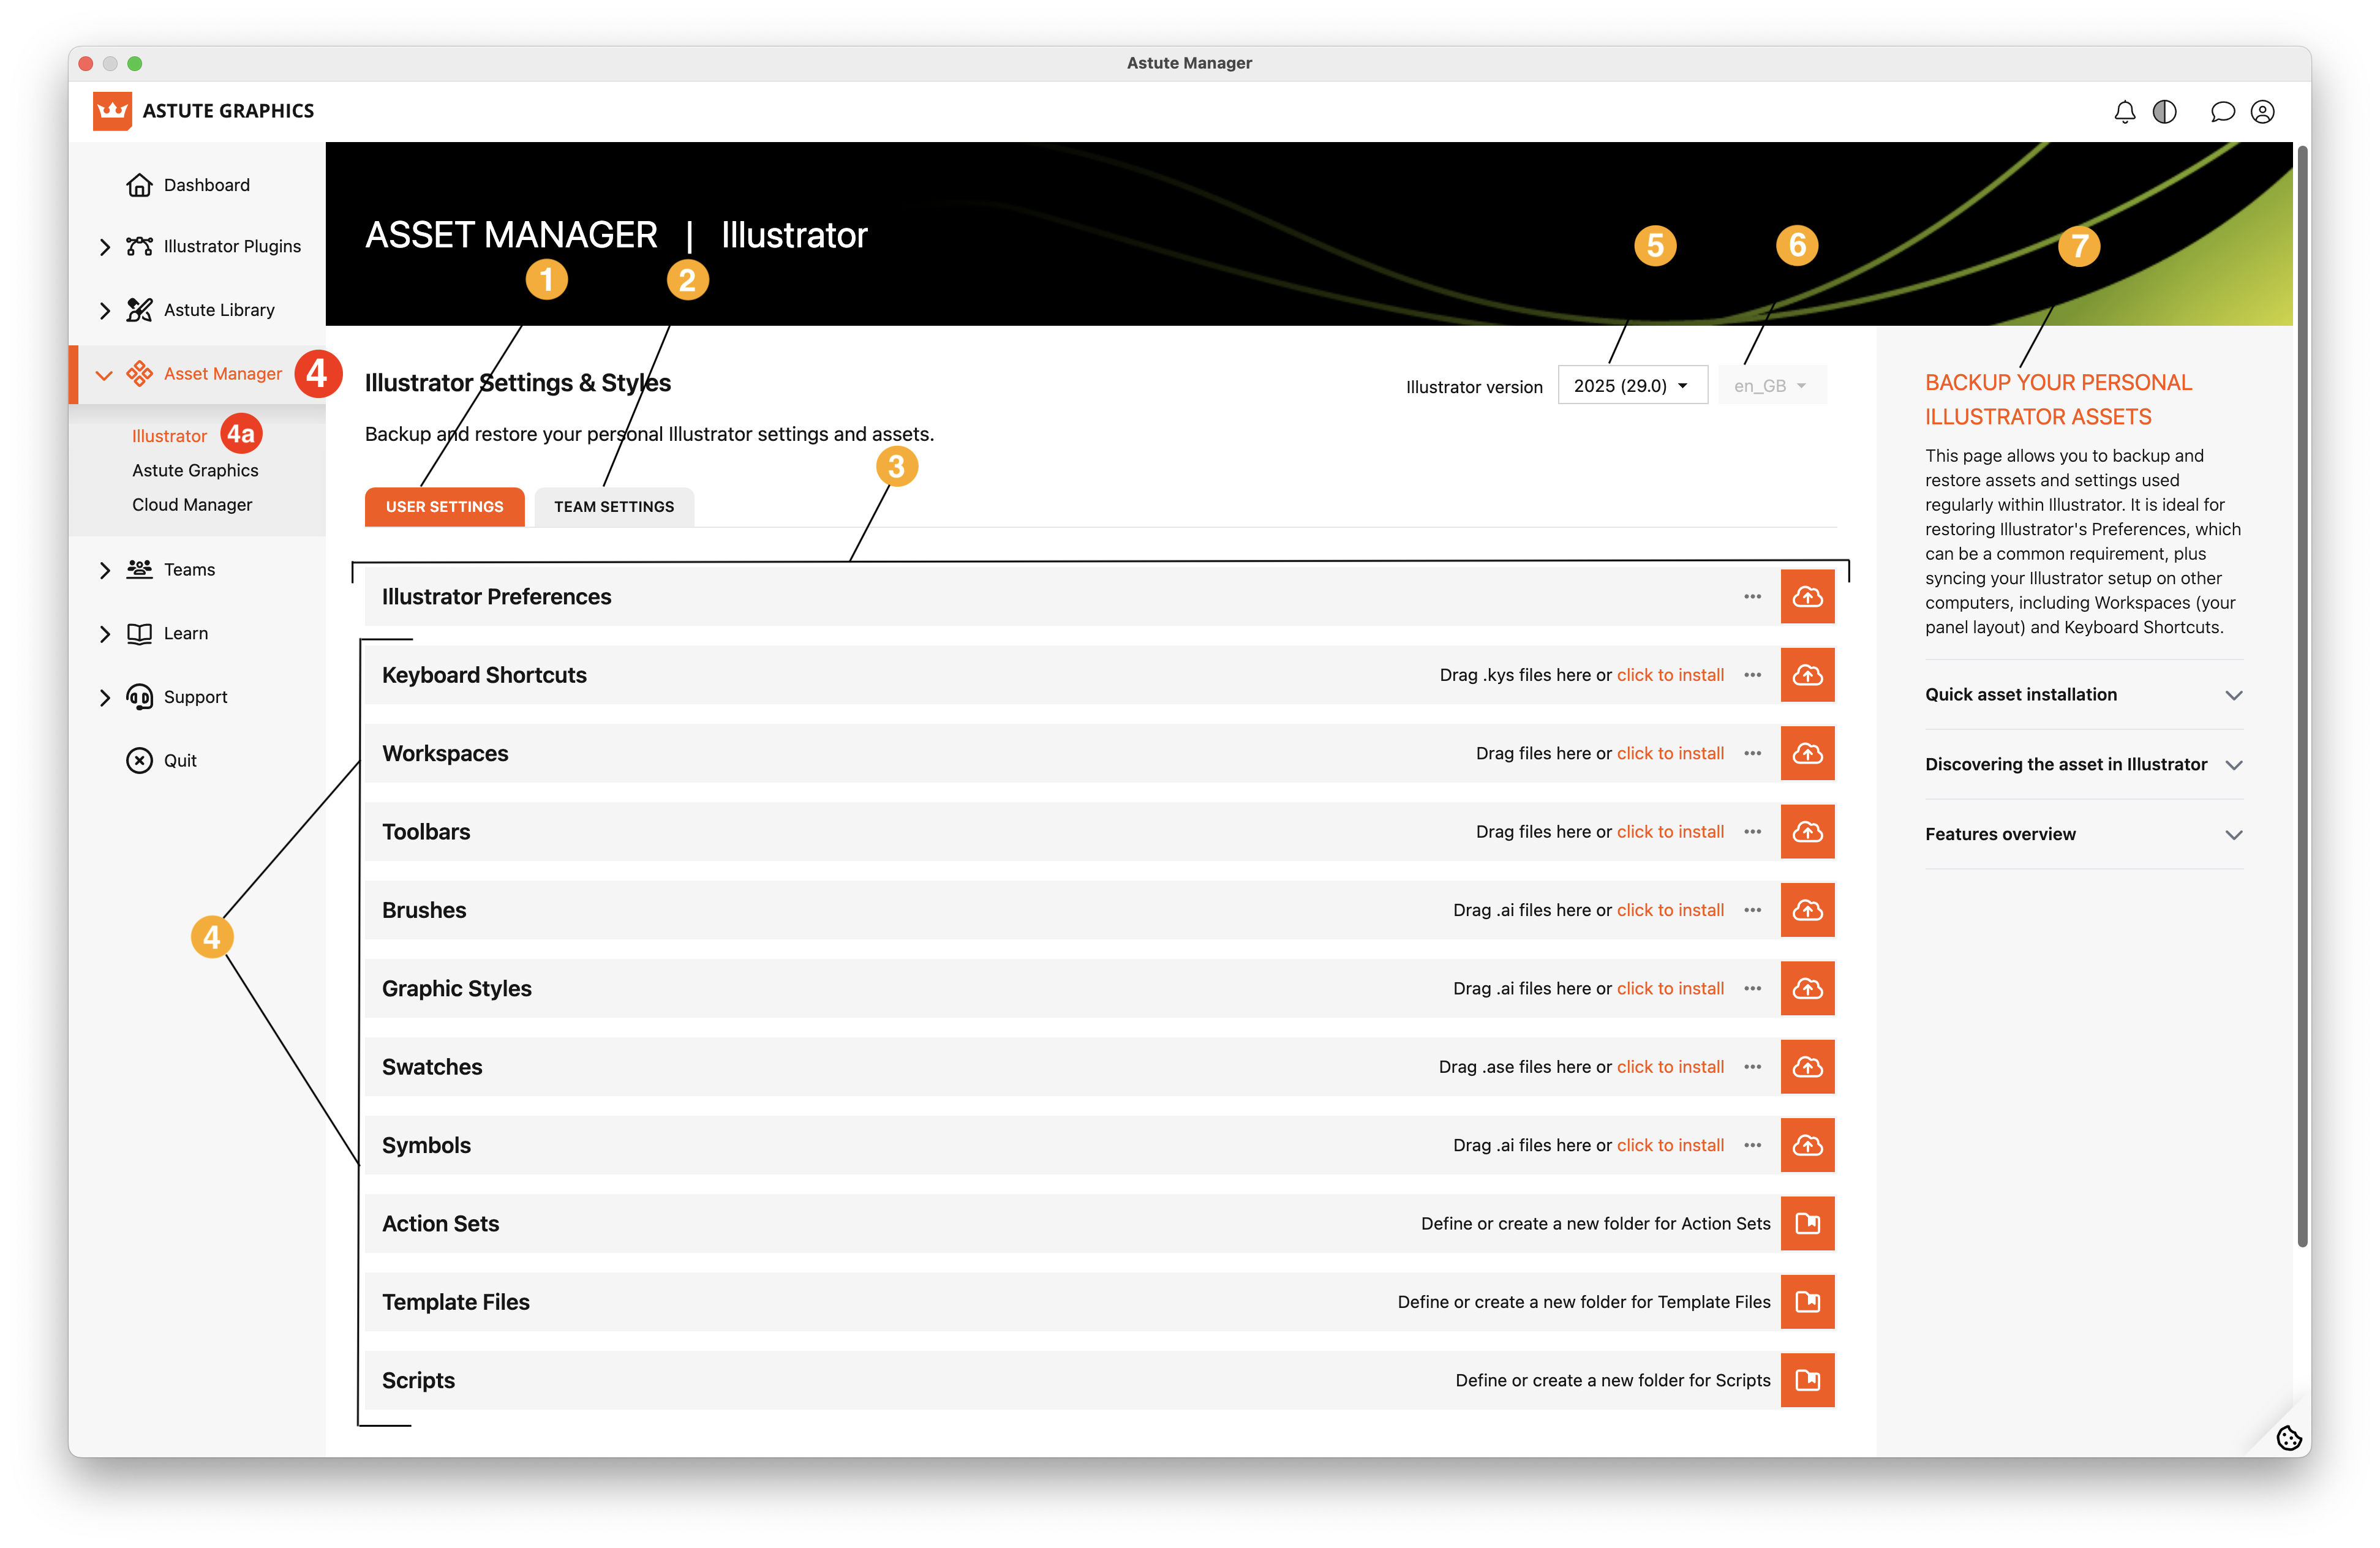Image resolution: width=2380 pixels, height=1548 pixels.
Task: Open the cookie settings icon
Action: (2289, 1438)
